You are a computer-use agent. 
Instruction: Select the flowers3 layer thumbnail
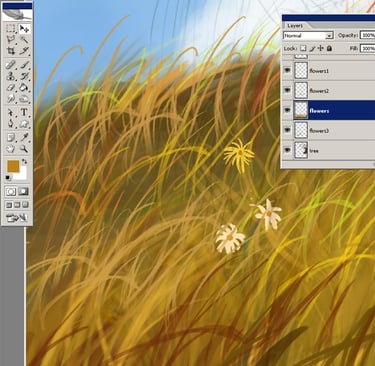[301, 130]
